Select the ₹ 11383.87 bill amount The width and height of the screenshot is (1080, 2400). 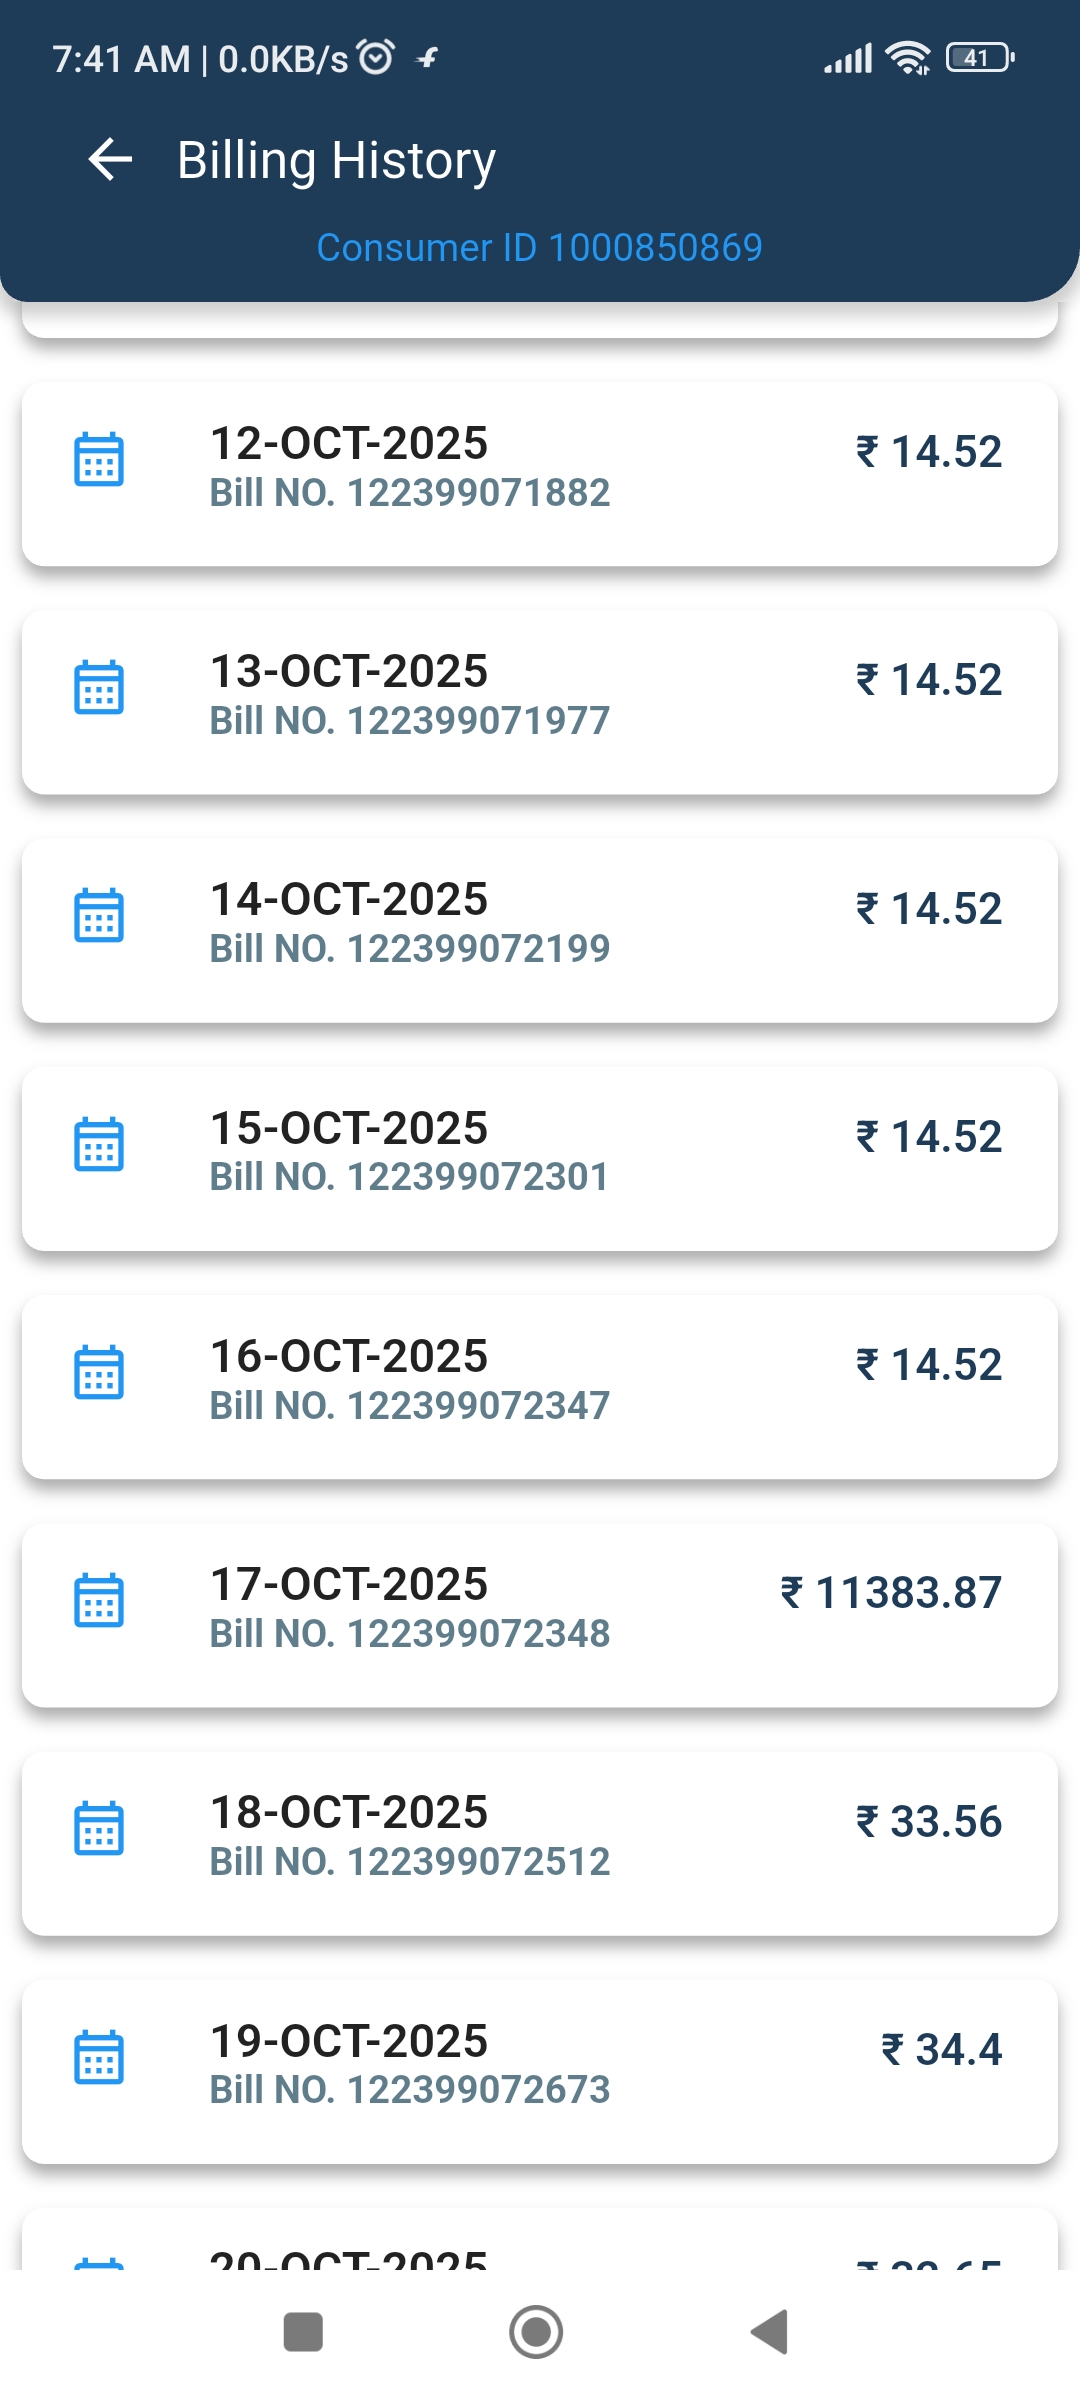[x=891, y=1593]
